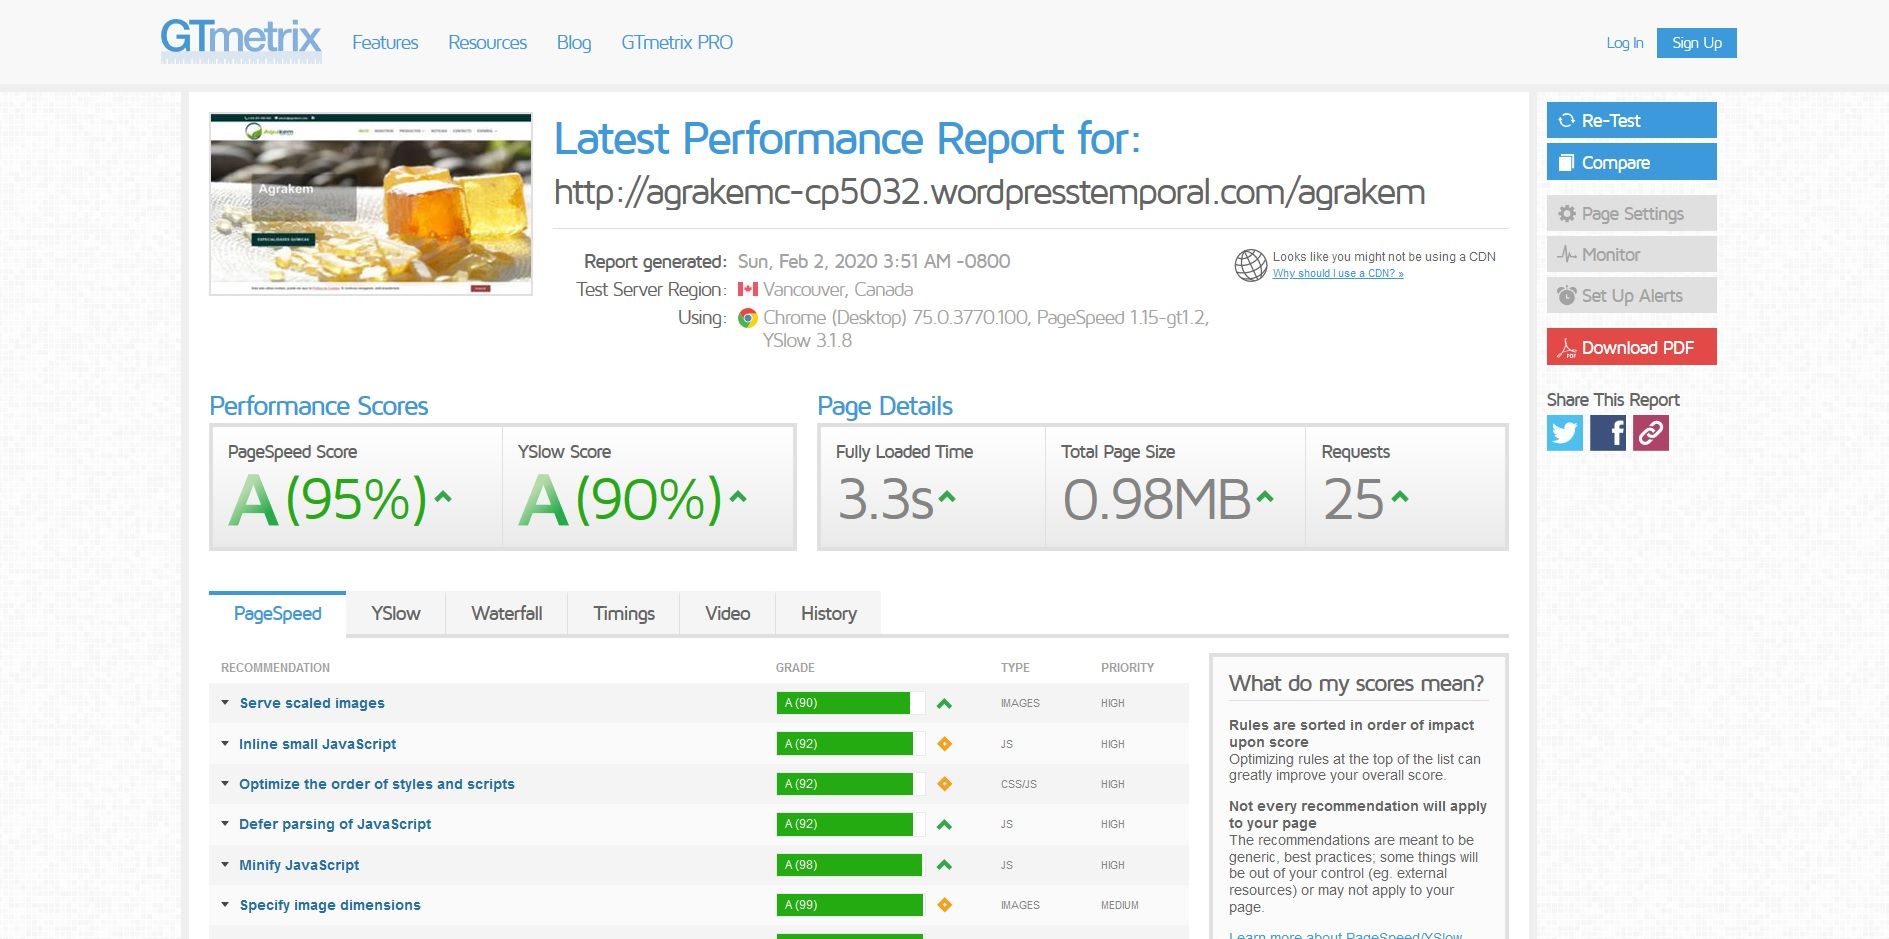Click the Compare button
Screen dimensions: 1889x939
(1632, 162)
